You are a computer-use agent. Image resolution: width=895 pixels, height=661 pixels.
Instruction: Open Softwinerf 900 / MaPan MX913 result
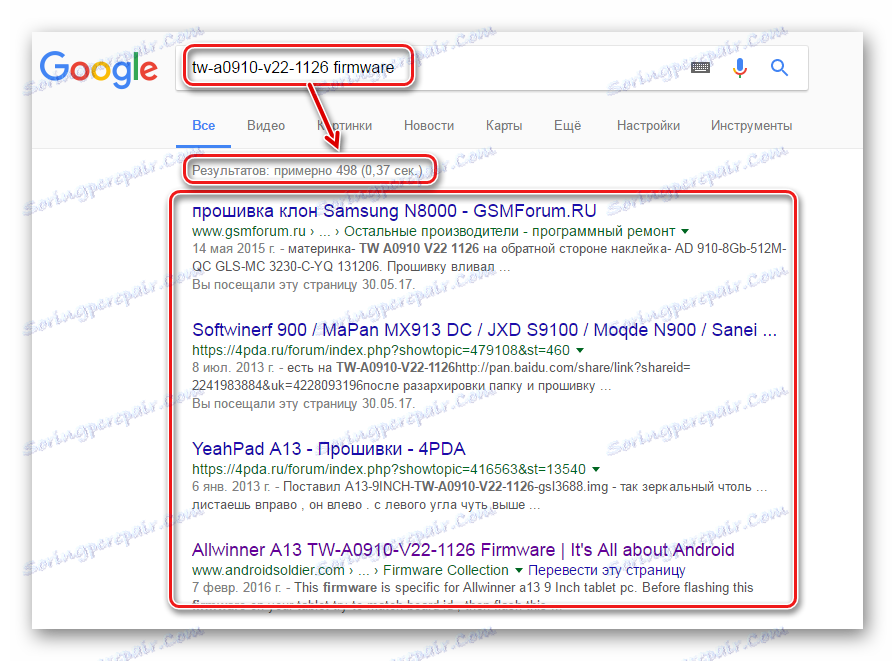(x=484, y=330)
